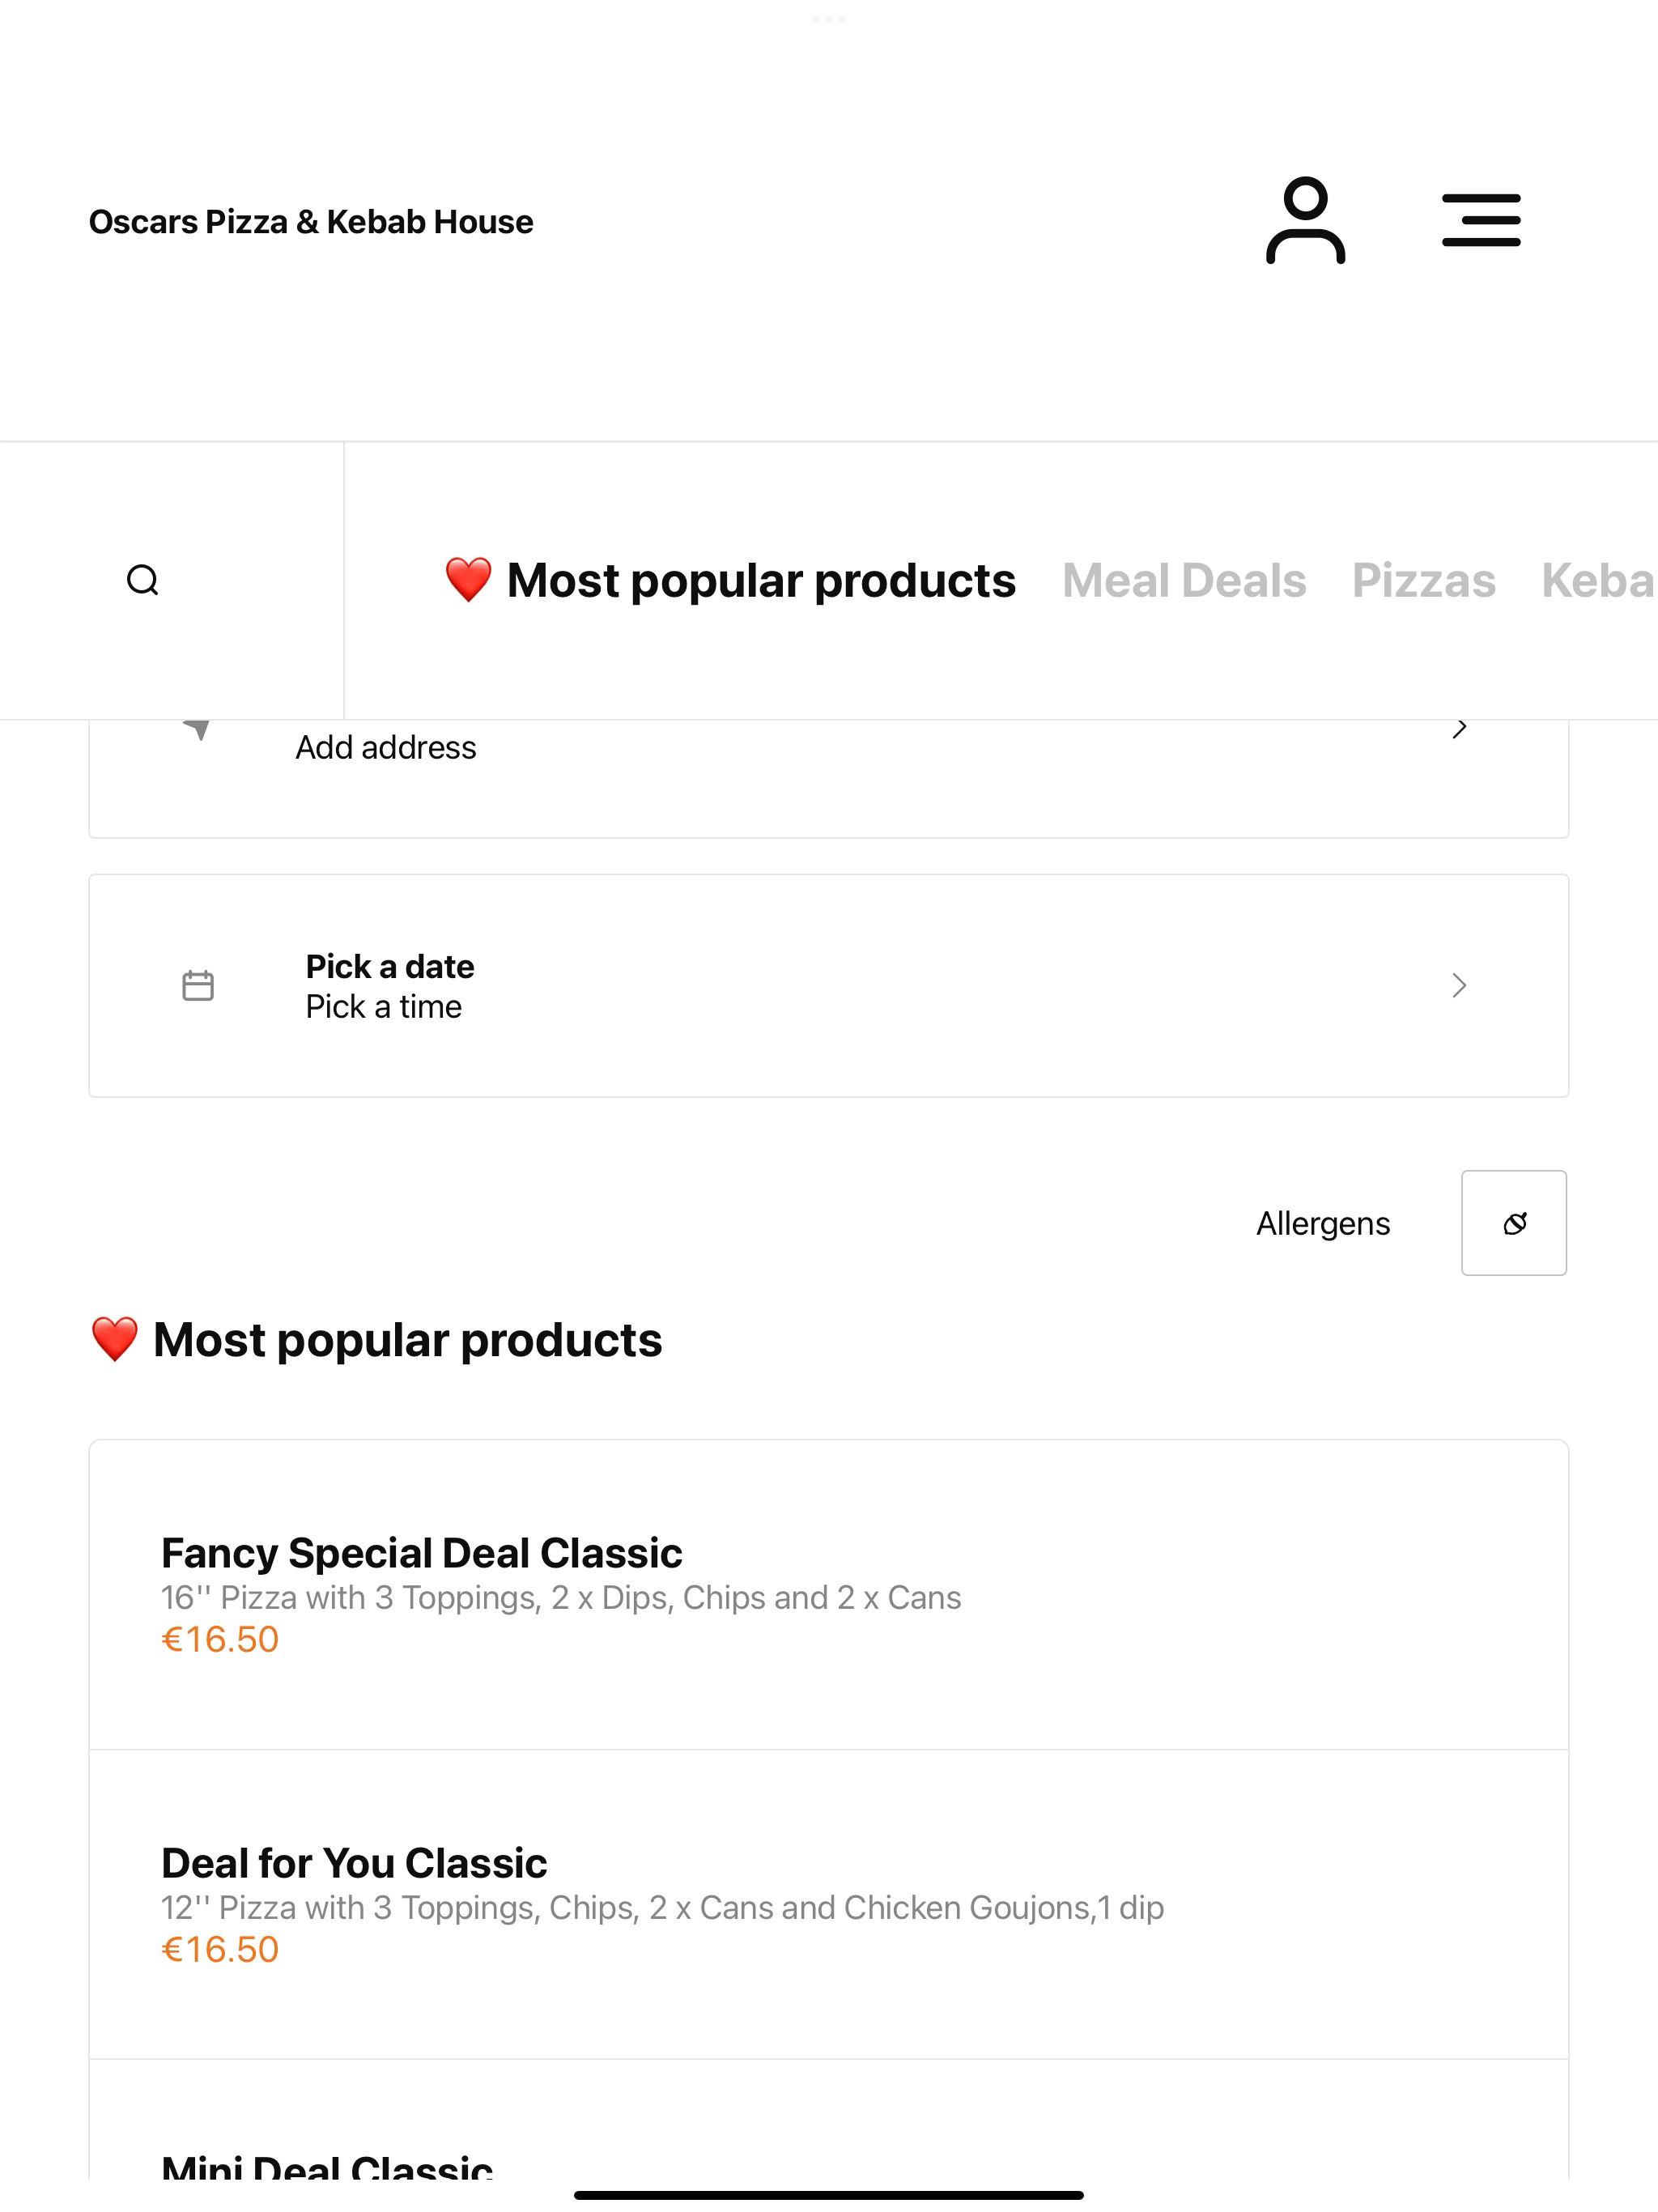
Task: Click the red heart icon in the category bar
Action: (x=468, y=580)
